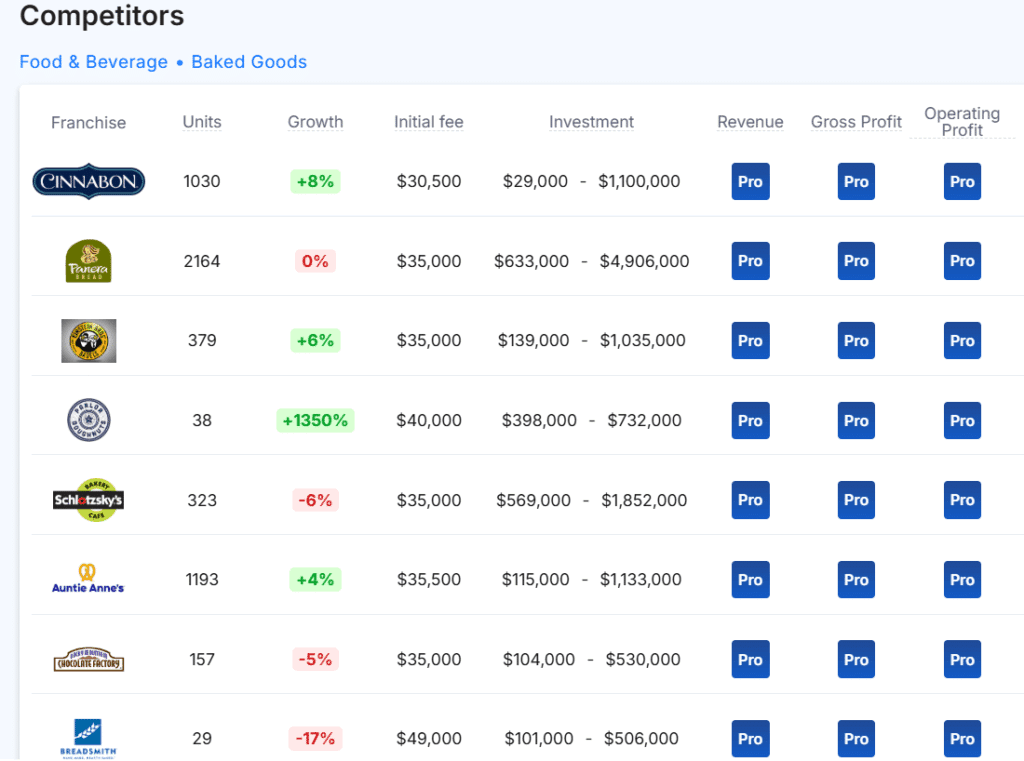The height and width of the screenshot is (761, 1024).
Task: Click the Units column header
Action: point(202,122)
